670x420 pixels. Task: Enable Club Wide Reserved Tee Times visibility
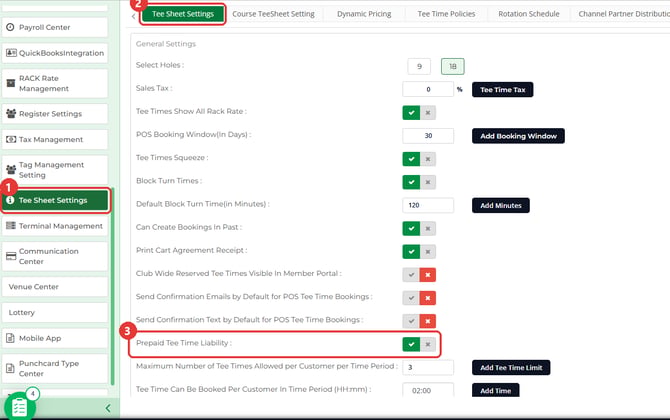point(411,275)
